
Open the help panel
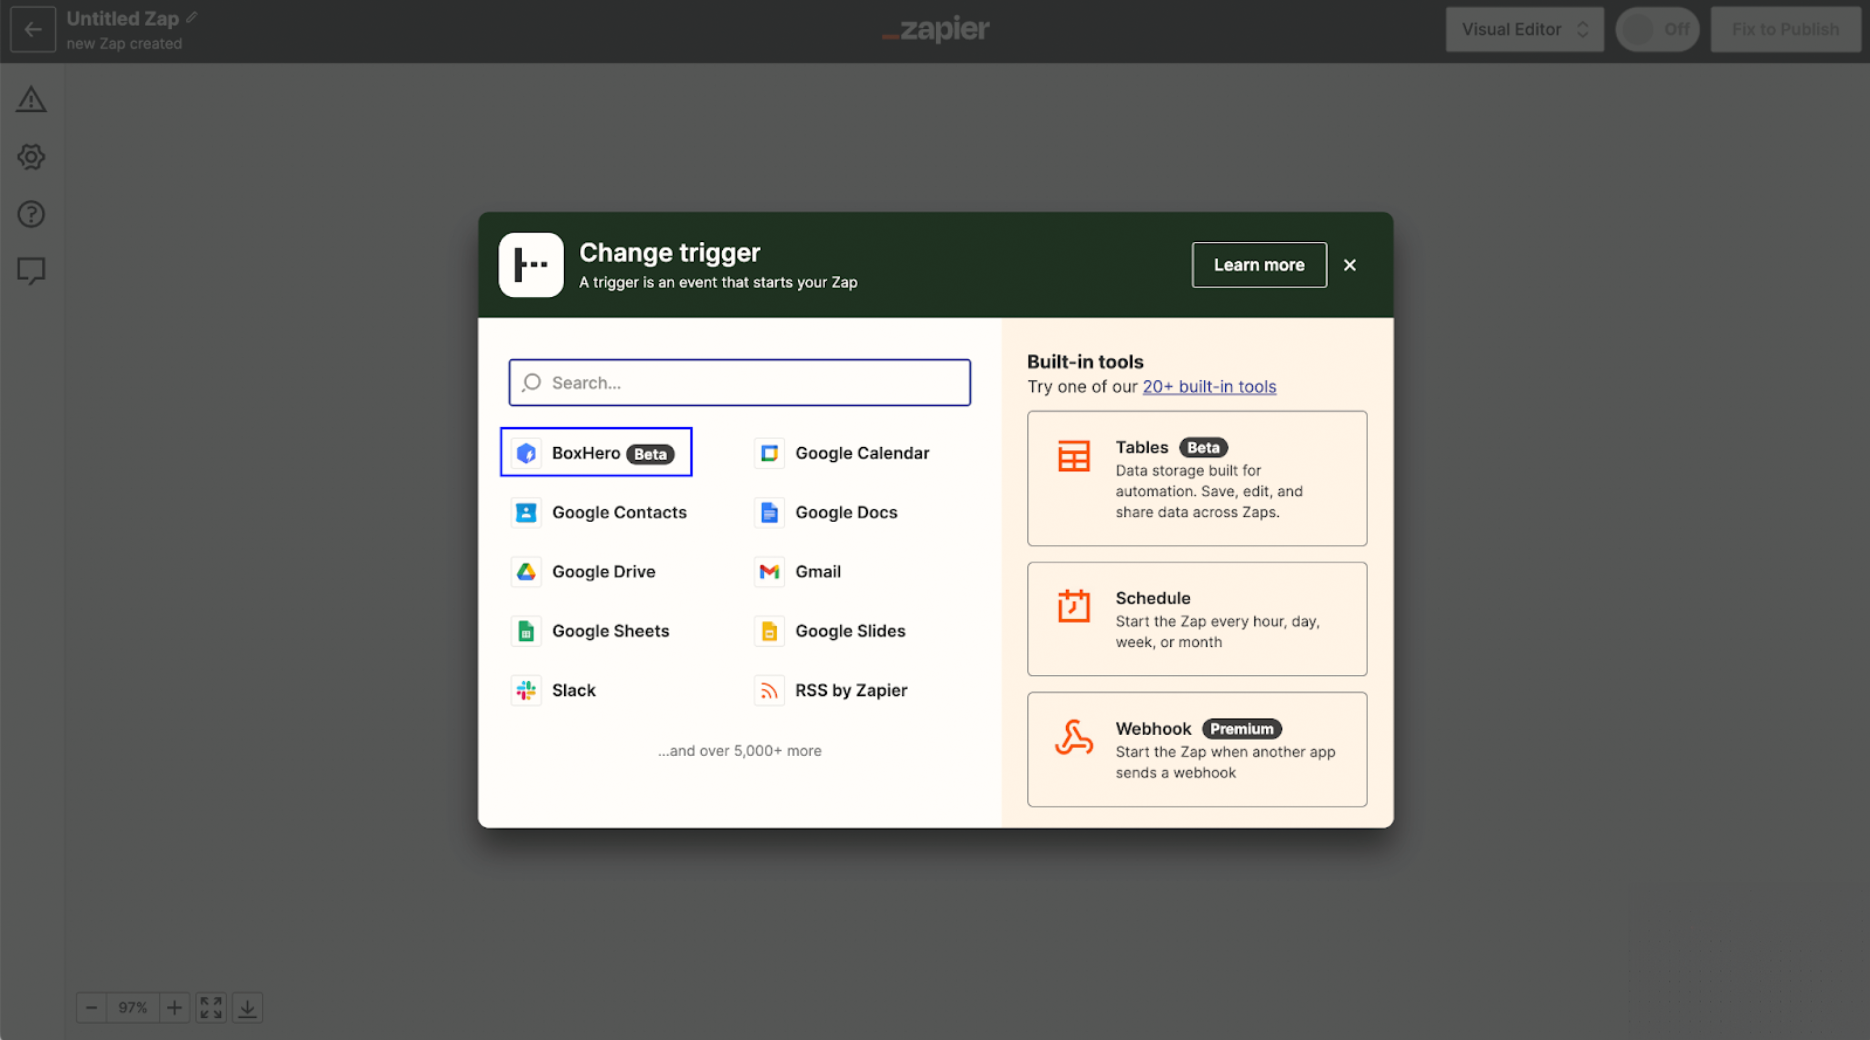click(x=31, y=214)
